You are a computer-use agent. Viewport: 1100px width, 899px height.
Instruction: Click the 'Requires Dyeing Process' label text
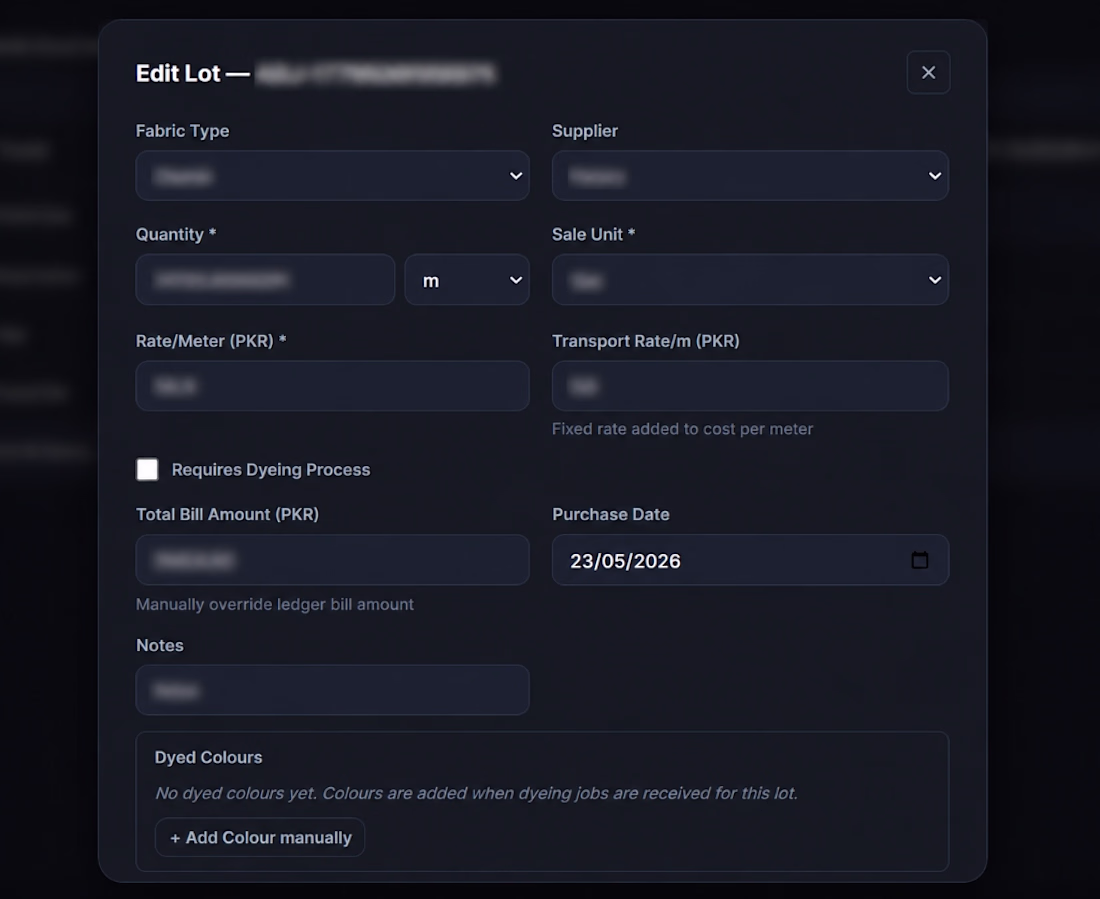pyautogui.click(x=271, y=470)
